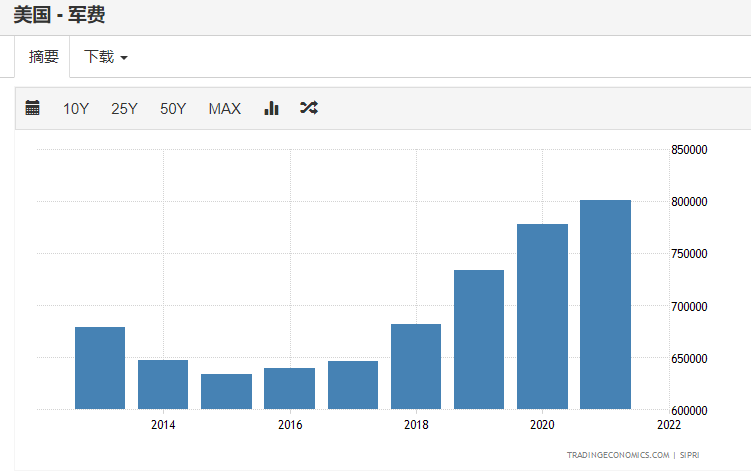Image resolution: width=751 pixels, height=474 pixels.
Task: Click the bar above the 2016 label
Action: [289, 388]
